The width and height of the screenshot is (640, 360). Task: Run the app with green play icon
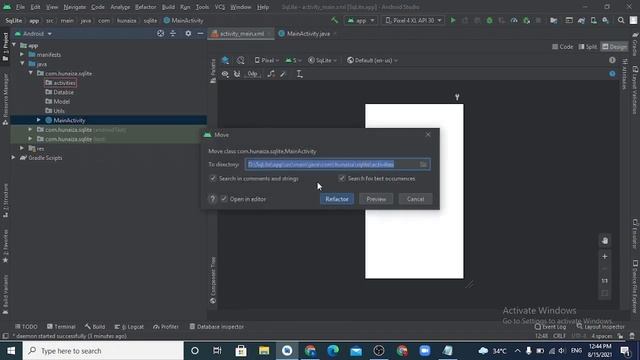click(453, 20)
